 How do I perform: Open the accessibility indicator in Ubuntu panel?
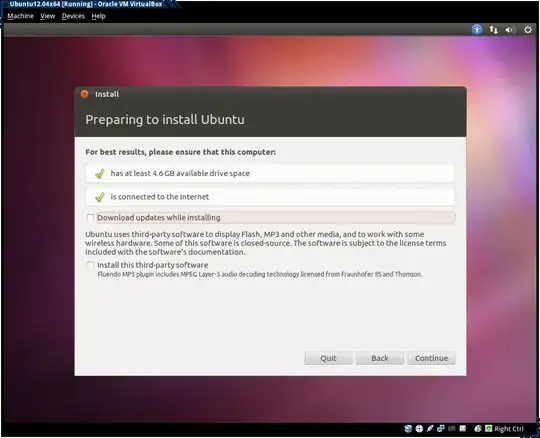click(477, 30)
